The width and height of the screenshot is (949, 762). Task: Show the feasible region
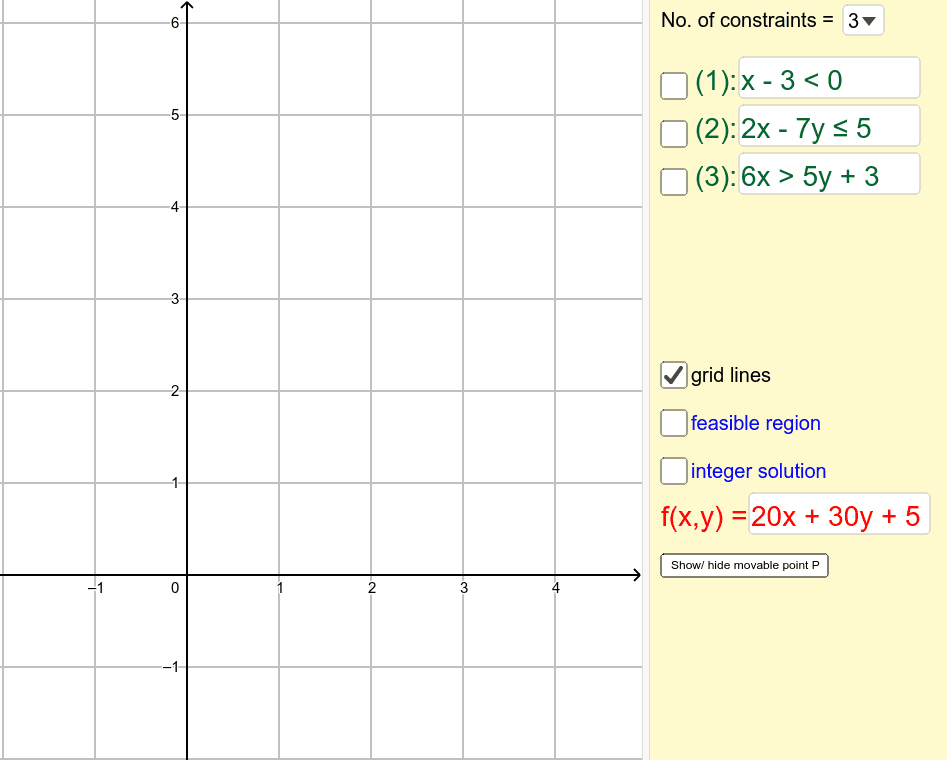(673, 423)
